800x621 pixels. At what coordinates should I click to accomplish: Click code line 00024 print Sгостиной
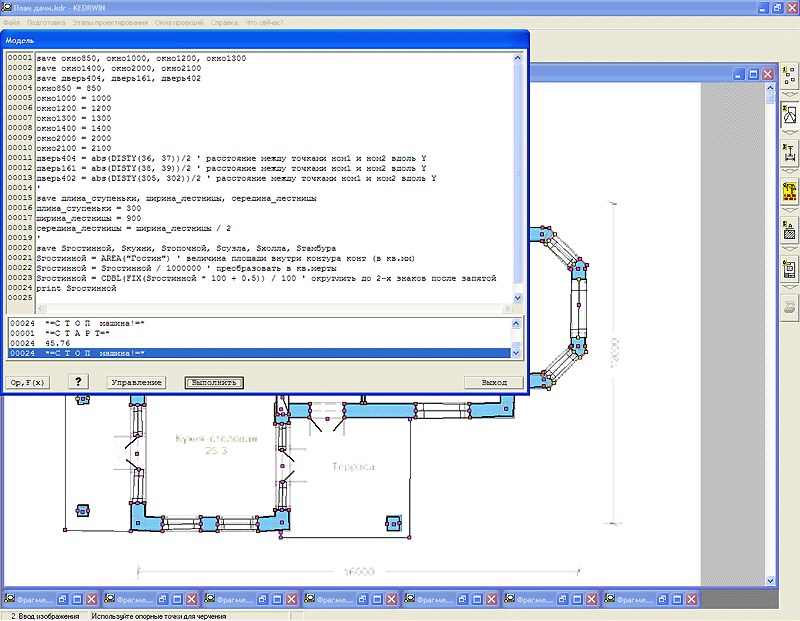tap(76, 288)
